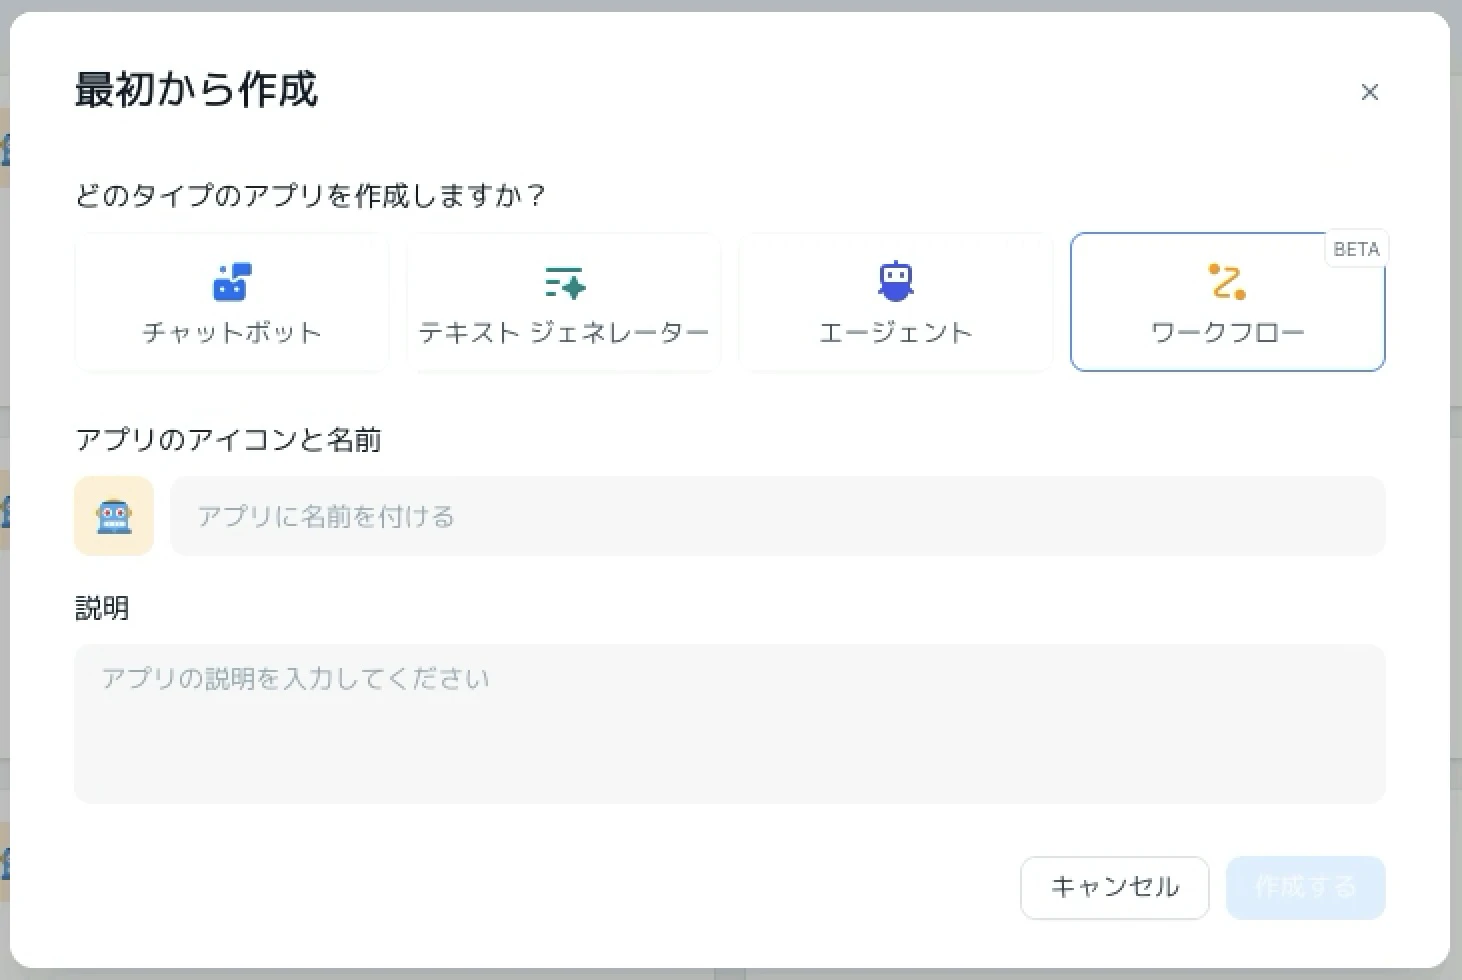Pick the エージェント app type card

[x=895, y=302]
